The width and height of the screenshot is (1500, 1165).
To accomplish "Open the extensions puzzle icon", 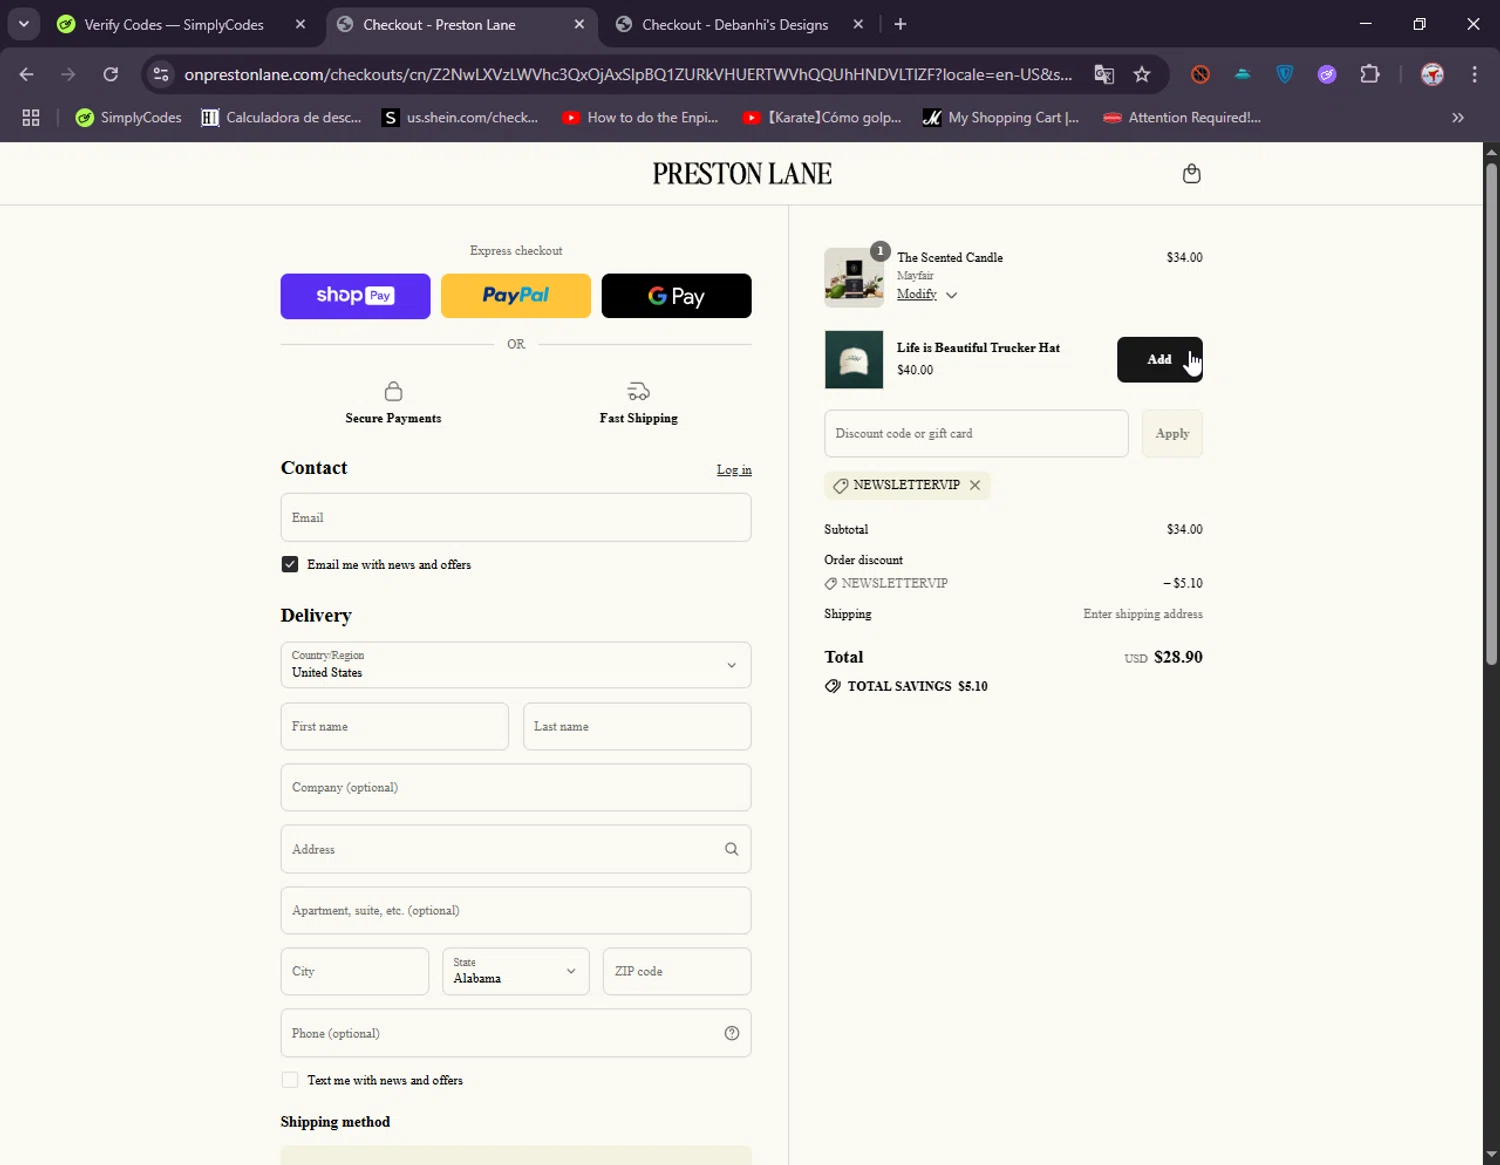I will pos(1370,74).
